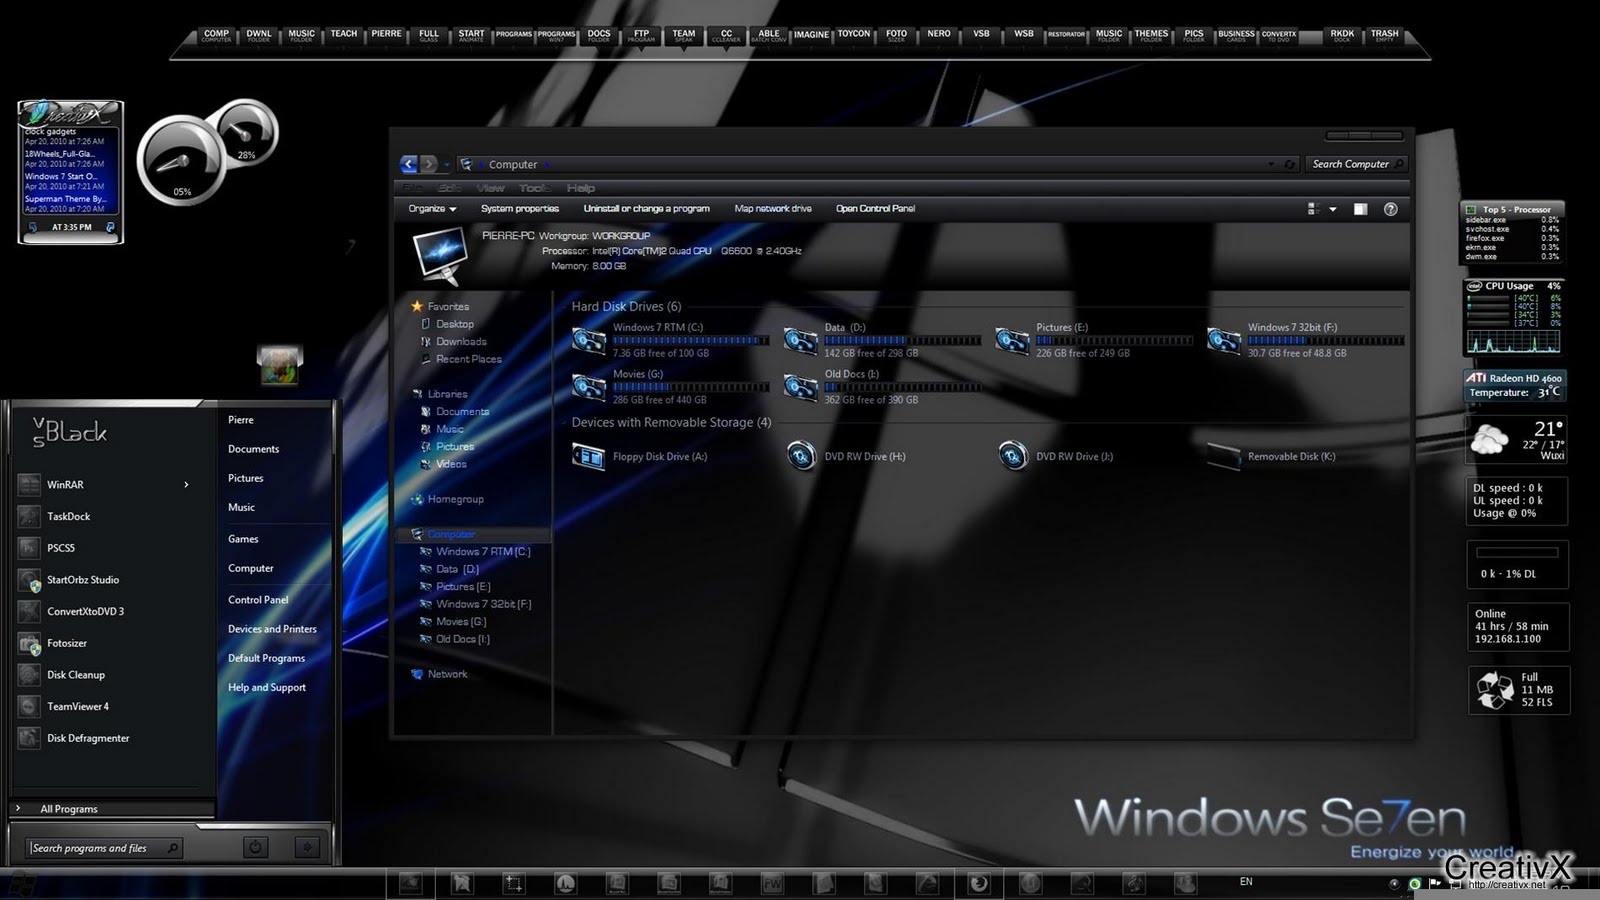This screenshot has height=900, width=1600.
Task: Click the WinRAR icon in the Start menu
Action: [29, 485]
